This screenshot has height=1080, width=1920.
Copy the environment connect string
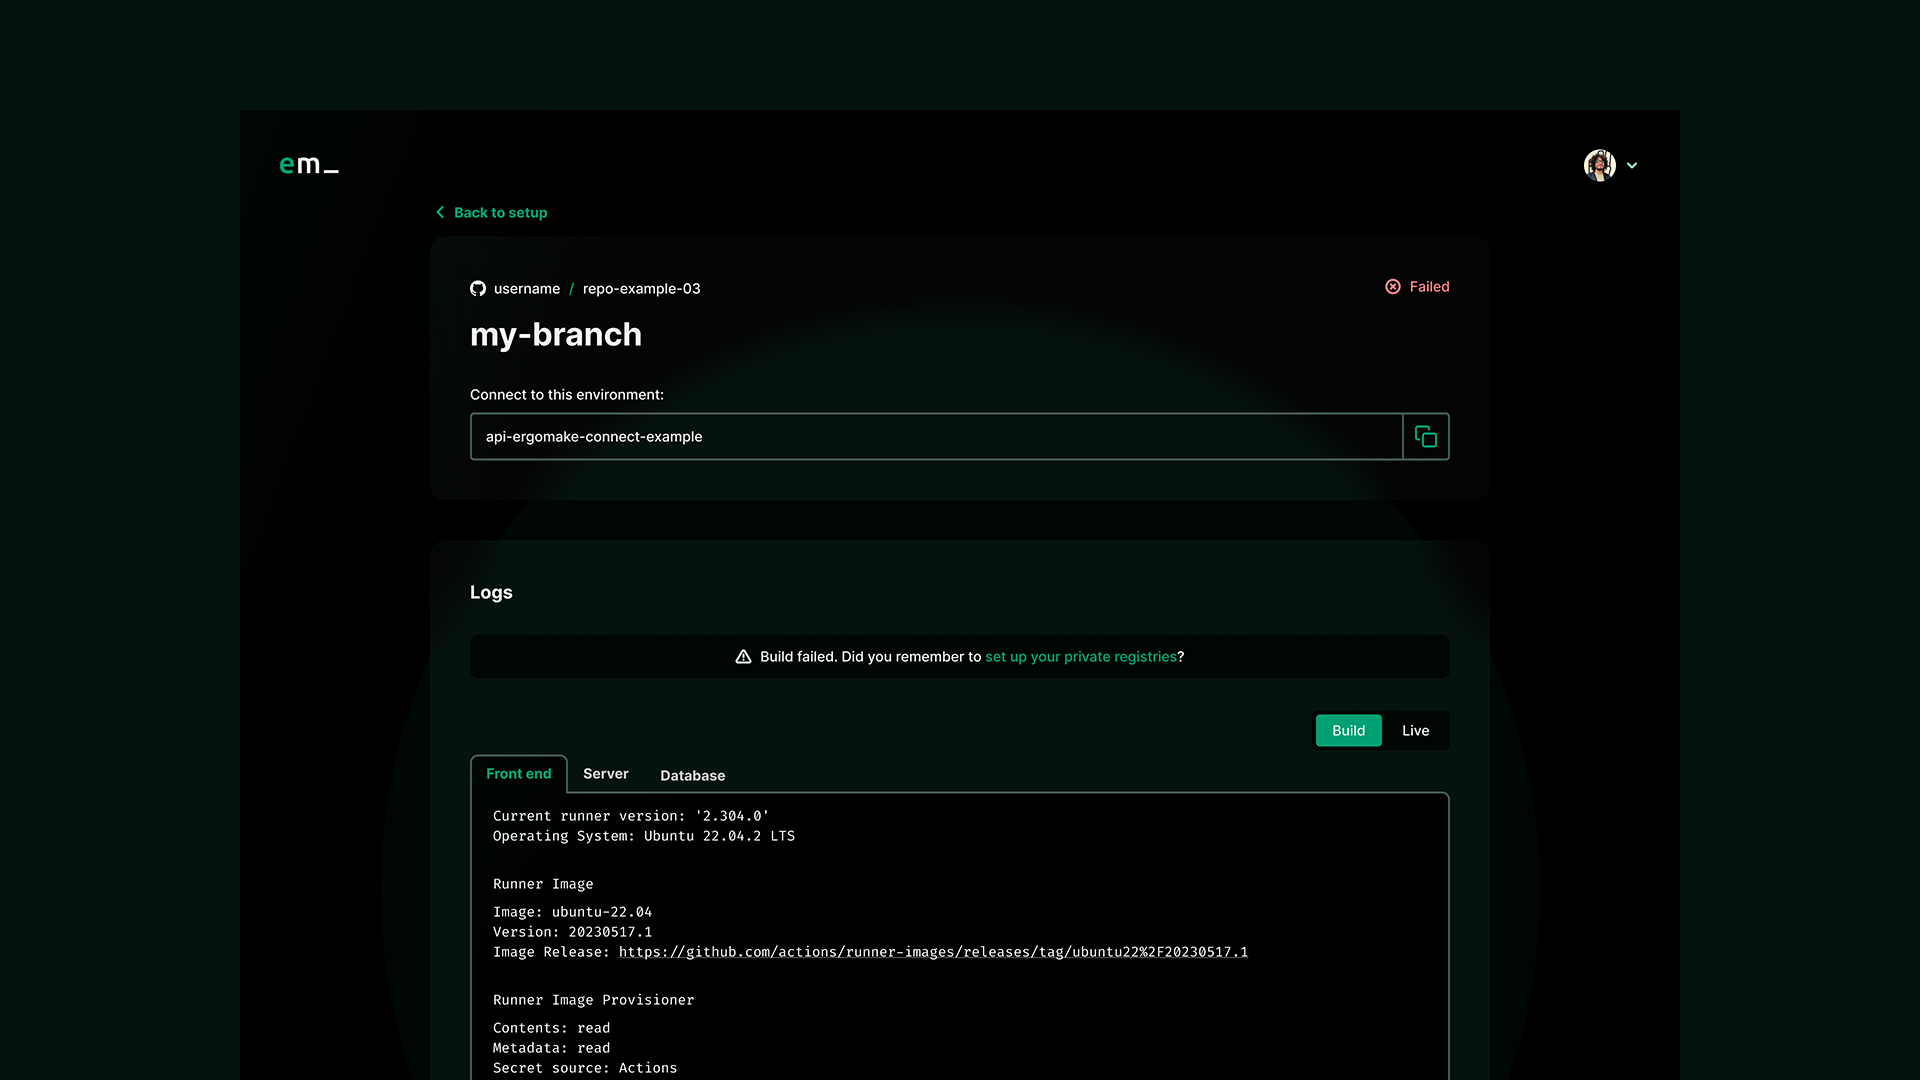[1425, 437]
